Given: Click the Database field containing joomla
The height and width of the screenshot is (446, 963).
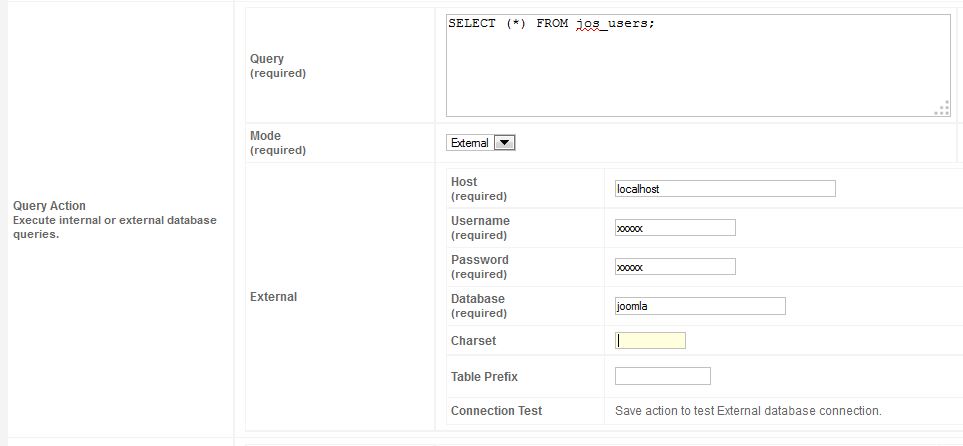Looking at the screenshot, I should (x=700, y=306).
